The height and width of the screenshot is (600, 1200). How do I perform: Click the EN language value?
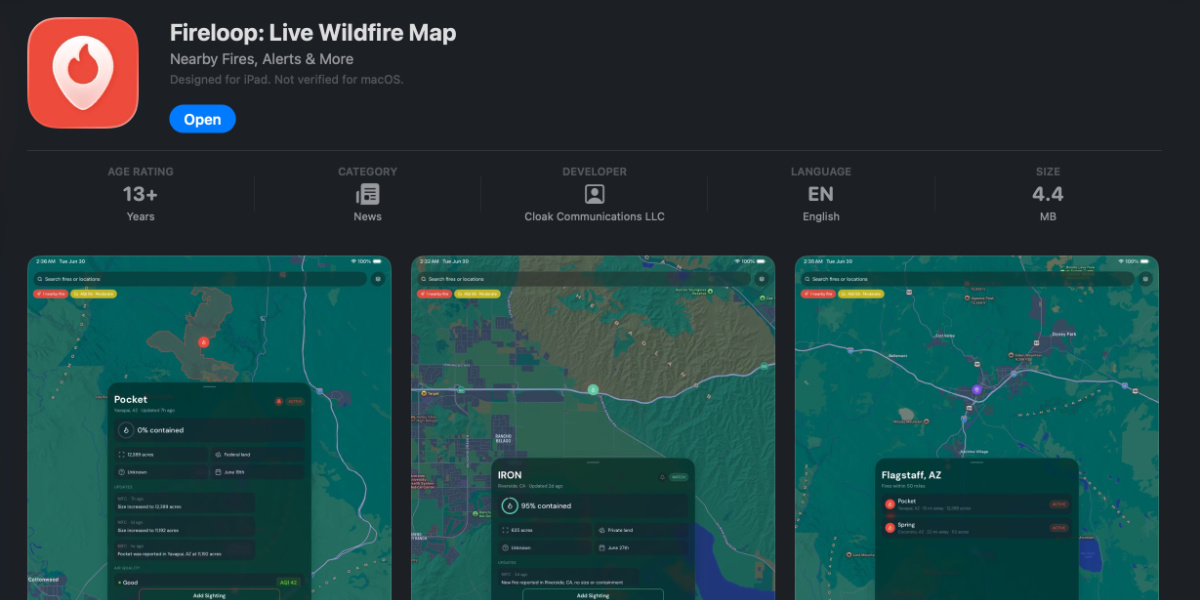821,194
